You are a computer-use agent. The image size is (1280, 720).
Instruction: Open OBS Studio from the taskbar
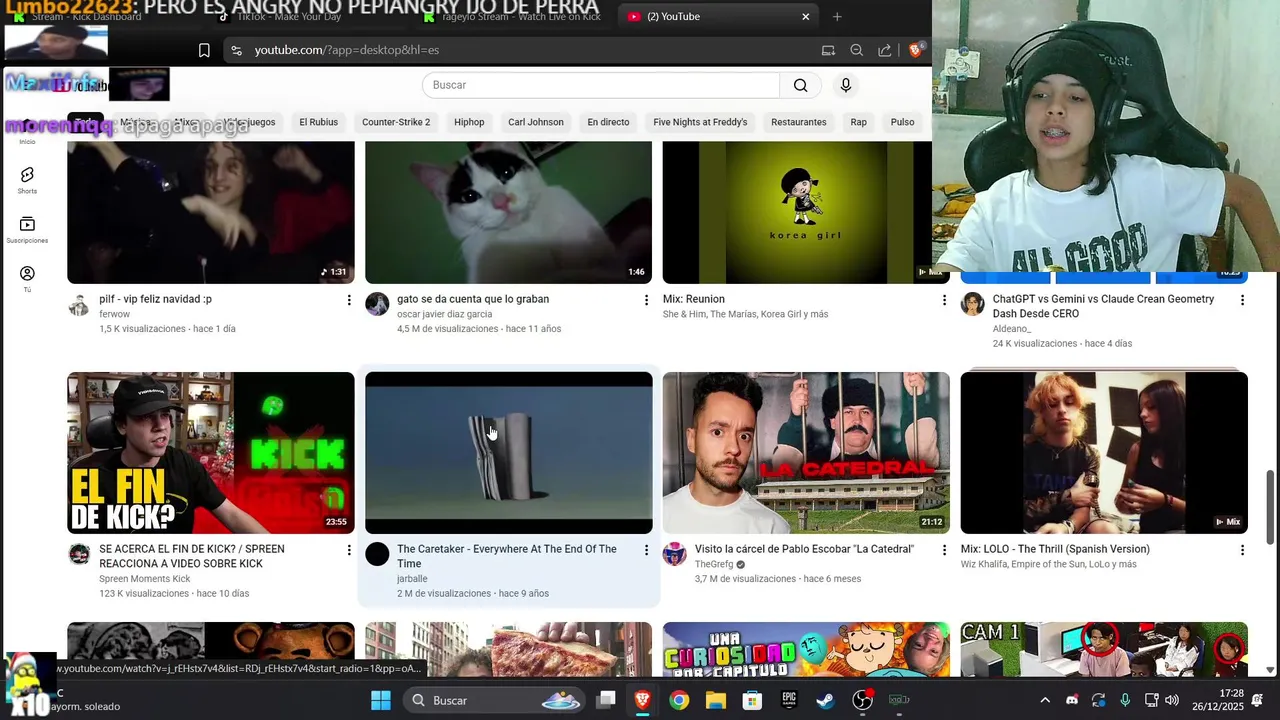[x=862, y=700]
